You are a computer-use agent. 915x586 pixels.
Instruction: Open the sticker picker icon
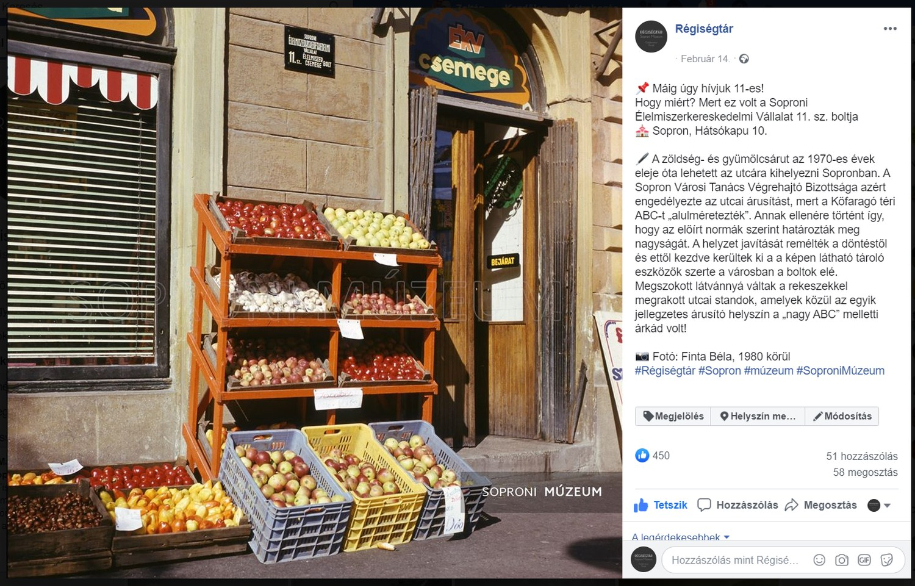[886, 560]
